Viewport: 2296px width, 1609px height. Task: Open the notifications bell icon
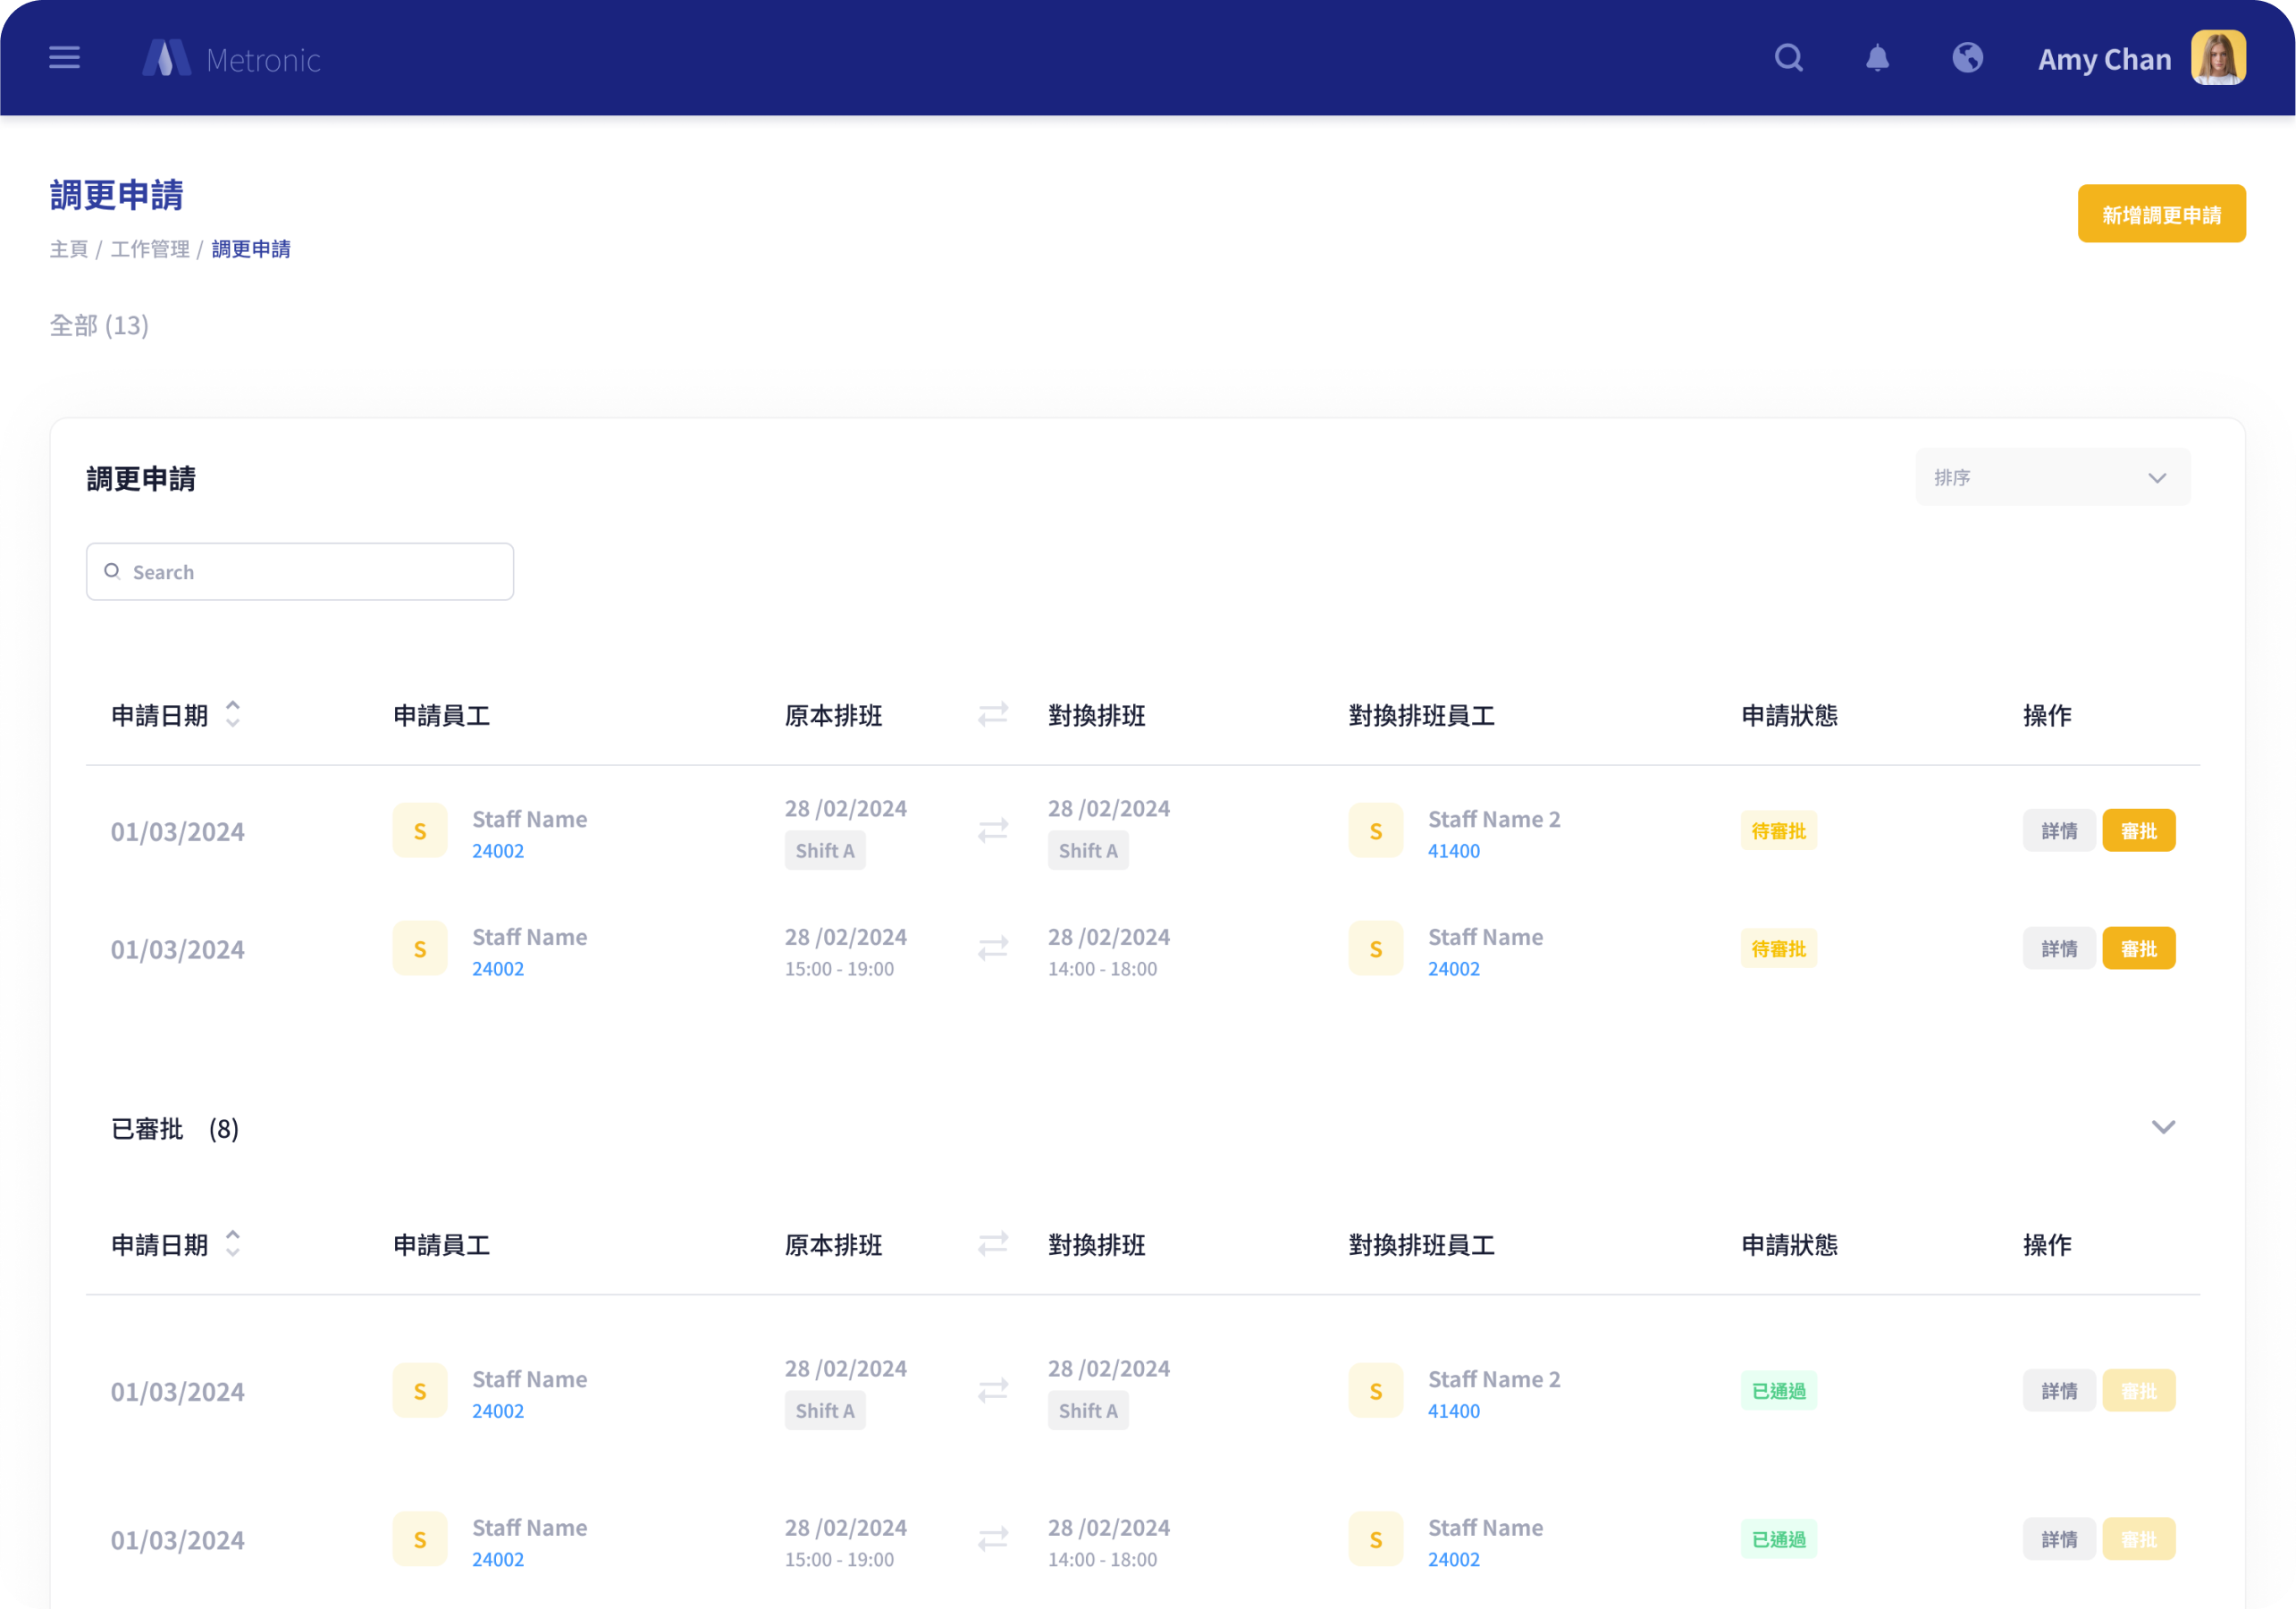1877,58
